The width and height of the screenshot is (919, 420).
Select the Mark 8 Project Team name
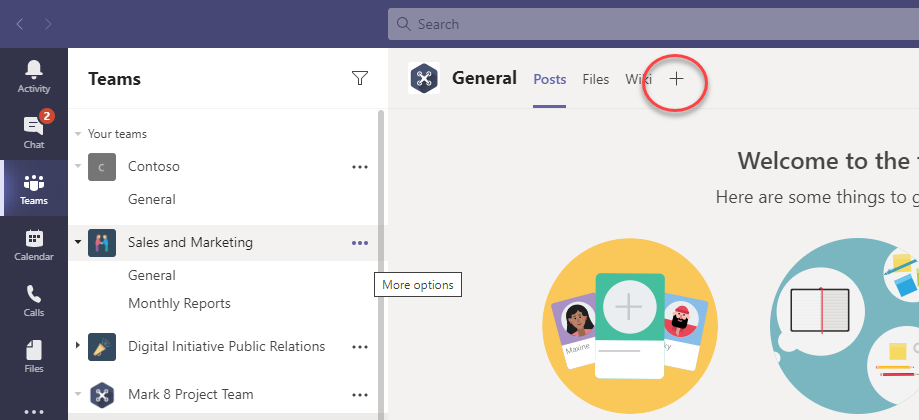190,394
